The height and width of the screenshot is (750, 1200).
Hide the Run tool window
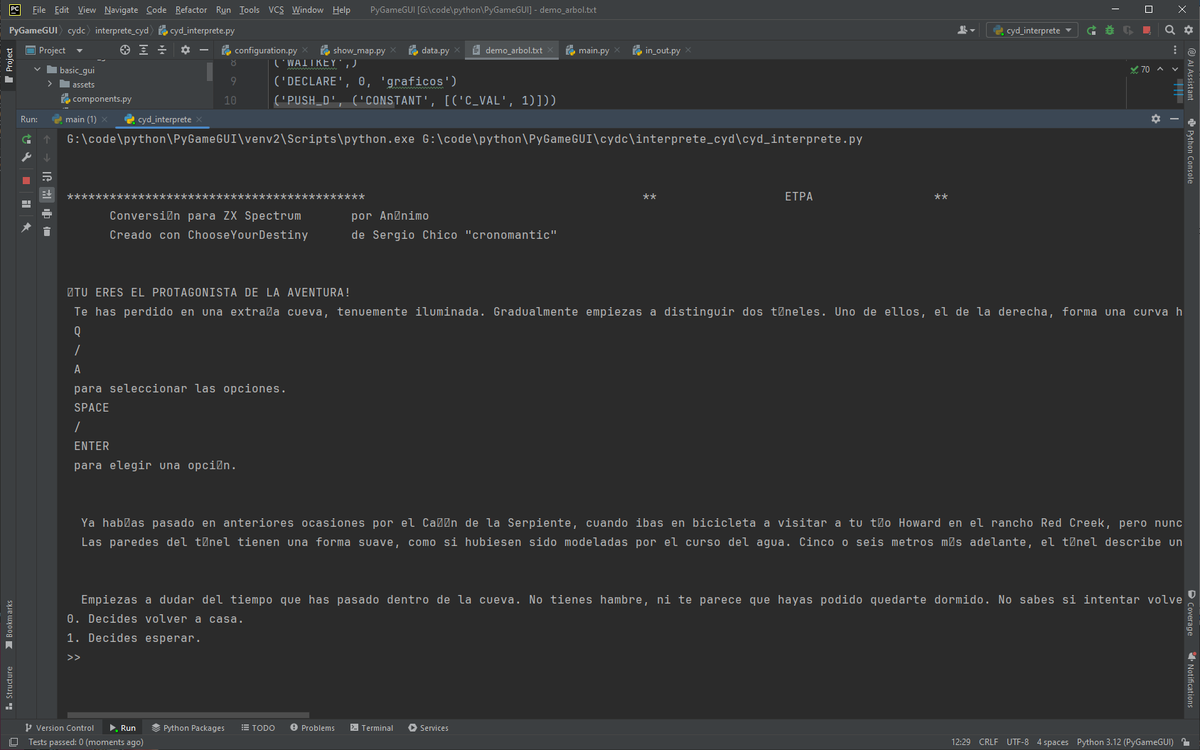(1174, 119)
